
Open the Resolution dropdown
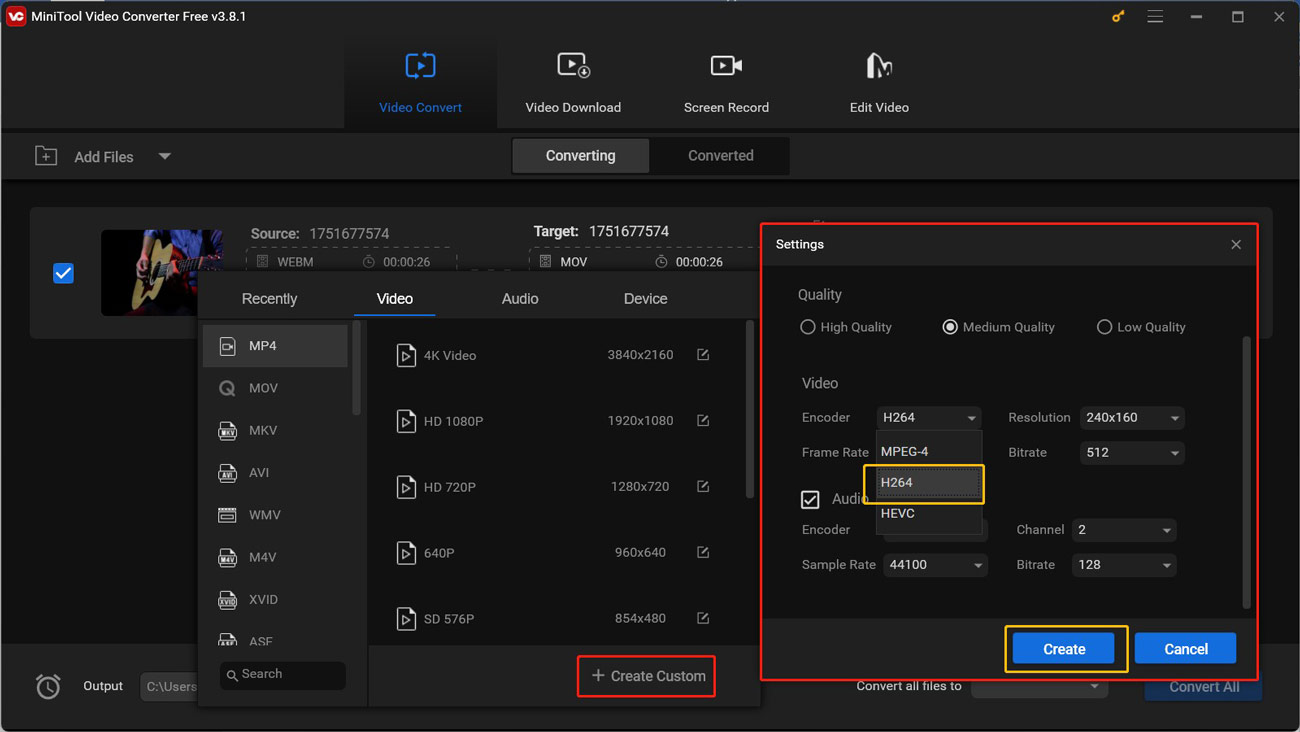click(x=1132, y=418)
